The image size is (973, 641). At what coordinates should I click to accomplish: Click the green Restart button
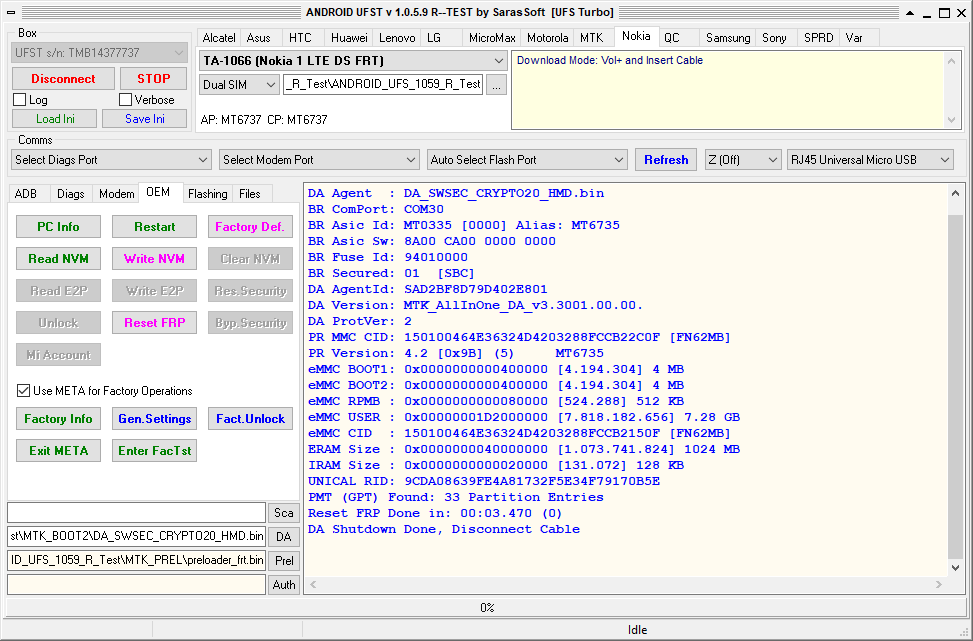click(155, 226)
